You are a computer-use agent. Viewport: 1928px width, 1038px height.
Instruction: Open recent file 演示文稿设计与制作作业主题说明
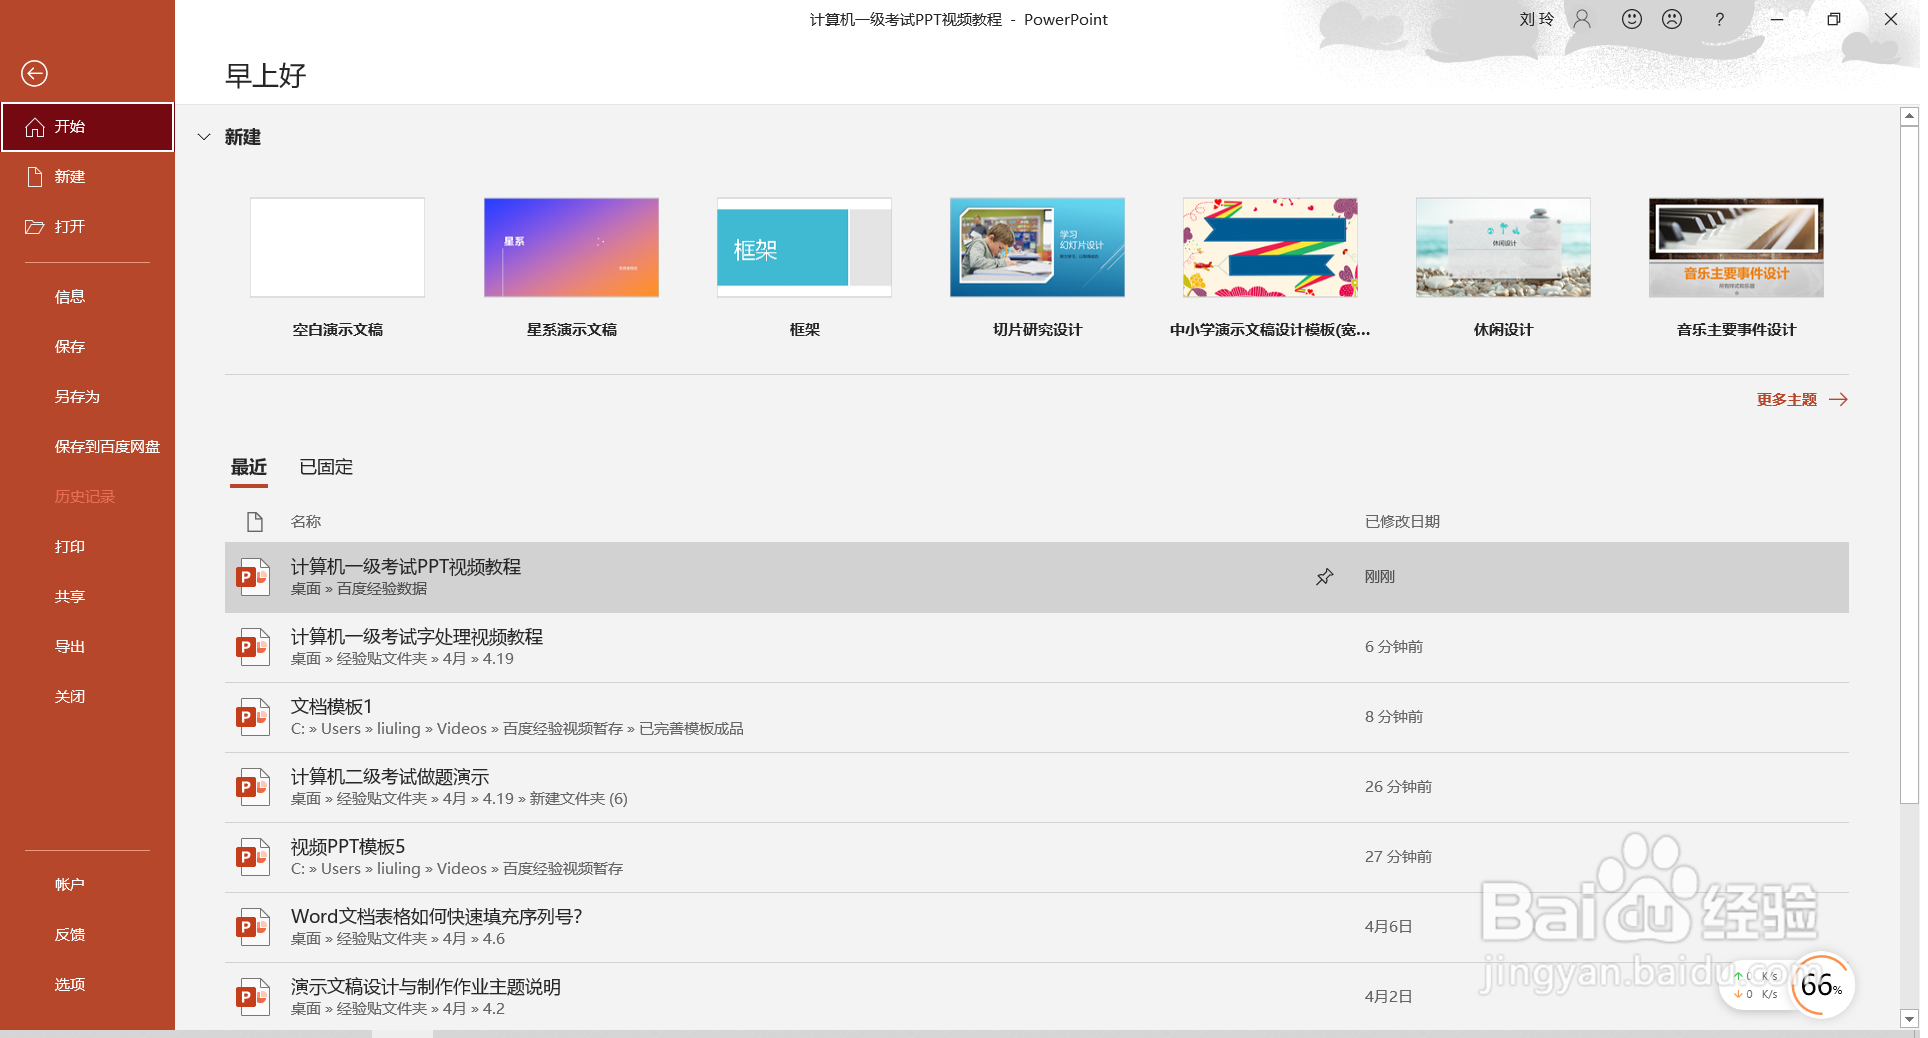tap(1037, 996)
